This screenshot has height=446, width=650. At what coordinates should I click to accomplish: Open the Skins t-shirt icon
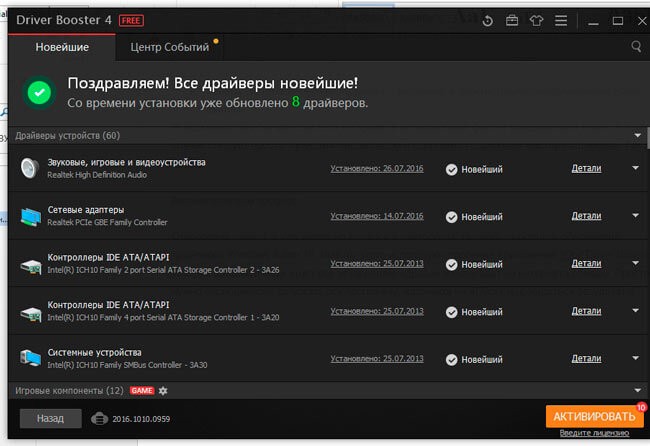click(x=537, y=20)
